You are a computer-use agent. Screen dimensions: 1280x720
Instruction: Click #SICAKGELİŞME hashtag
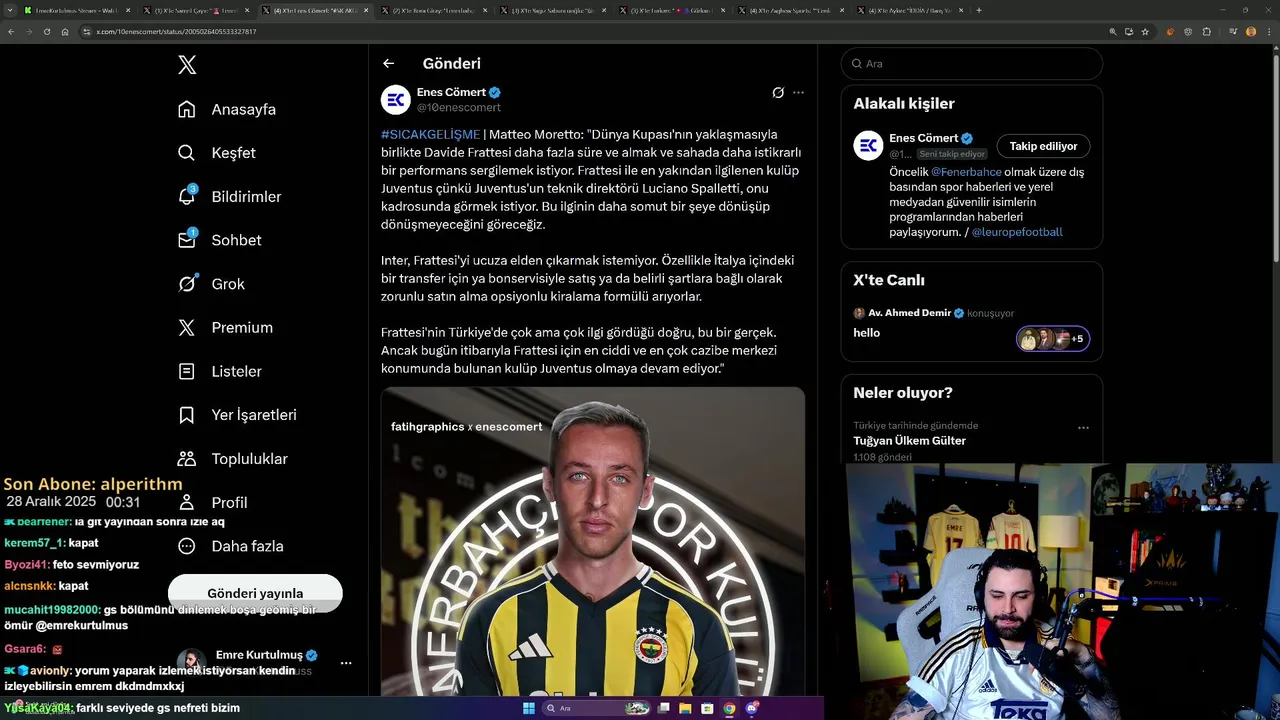[x=430, y=134]
